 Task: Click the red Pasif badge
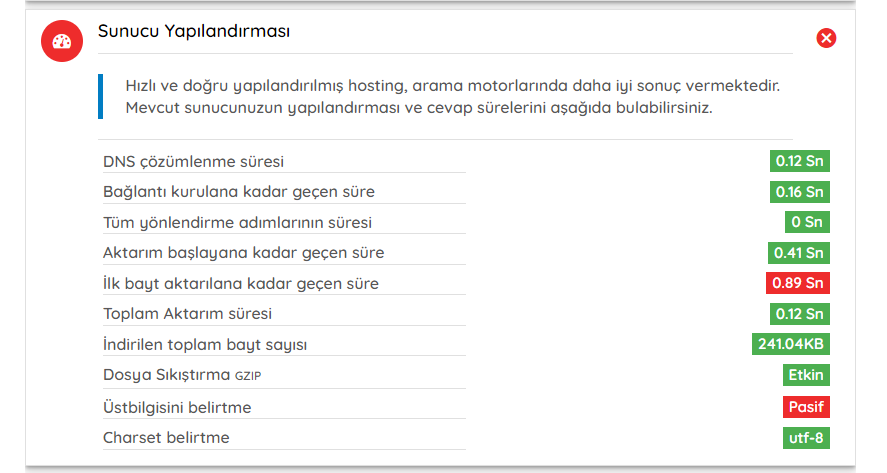click(806, 407)
